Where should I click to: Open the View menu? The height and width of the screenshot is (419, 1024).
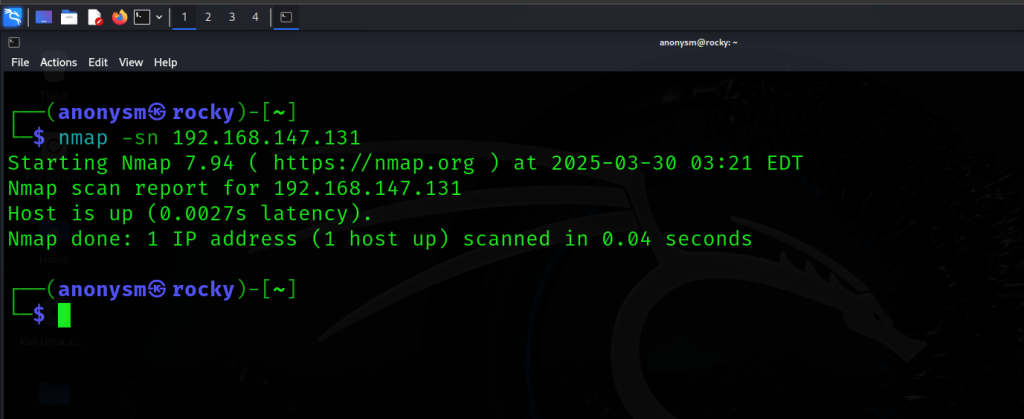pyautogui.click(x=131, y=63)
